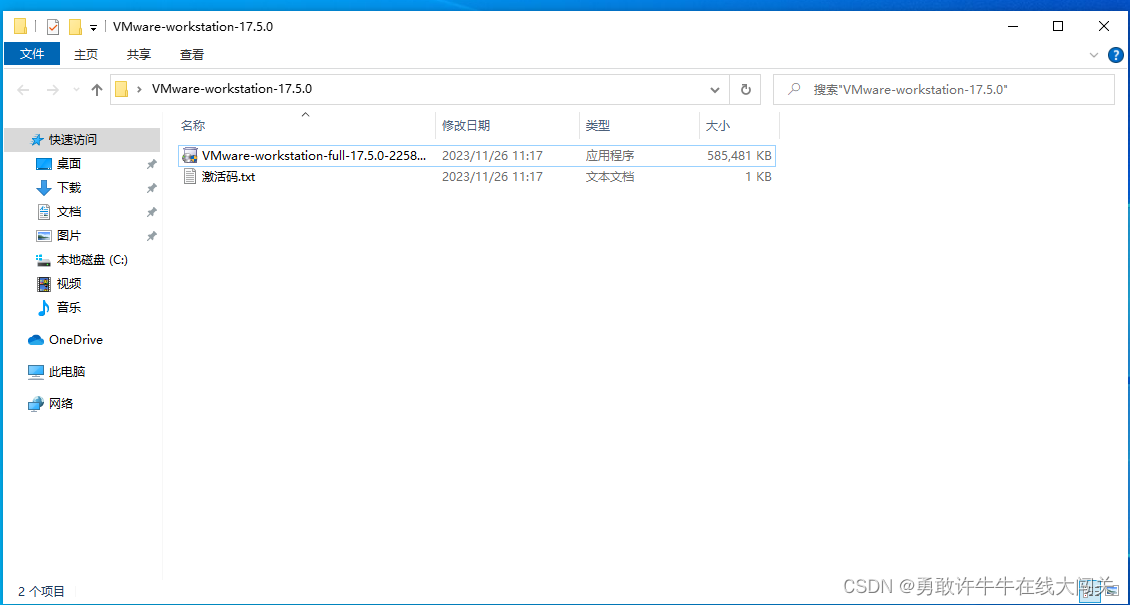Image resolution: width=1130 pixels, height=605 pixels.
Task: Click the VMware installer application icon
Action: click(190, 155)
